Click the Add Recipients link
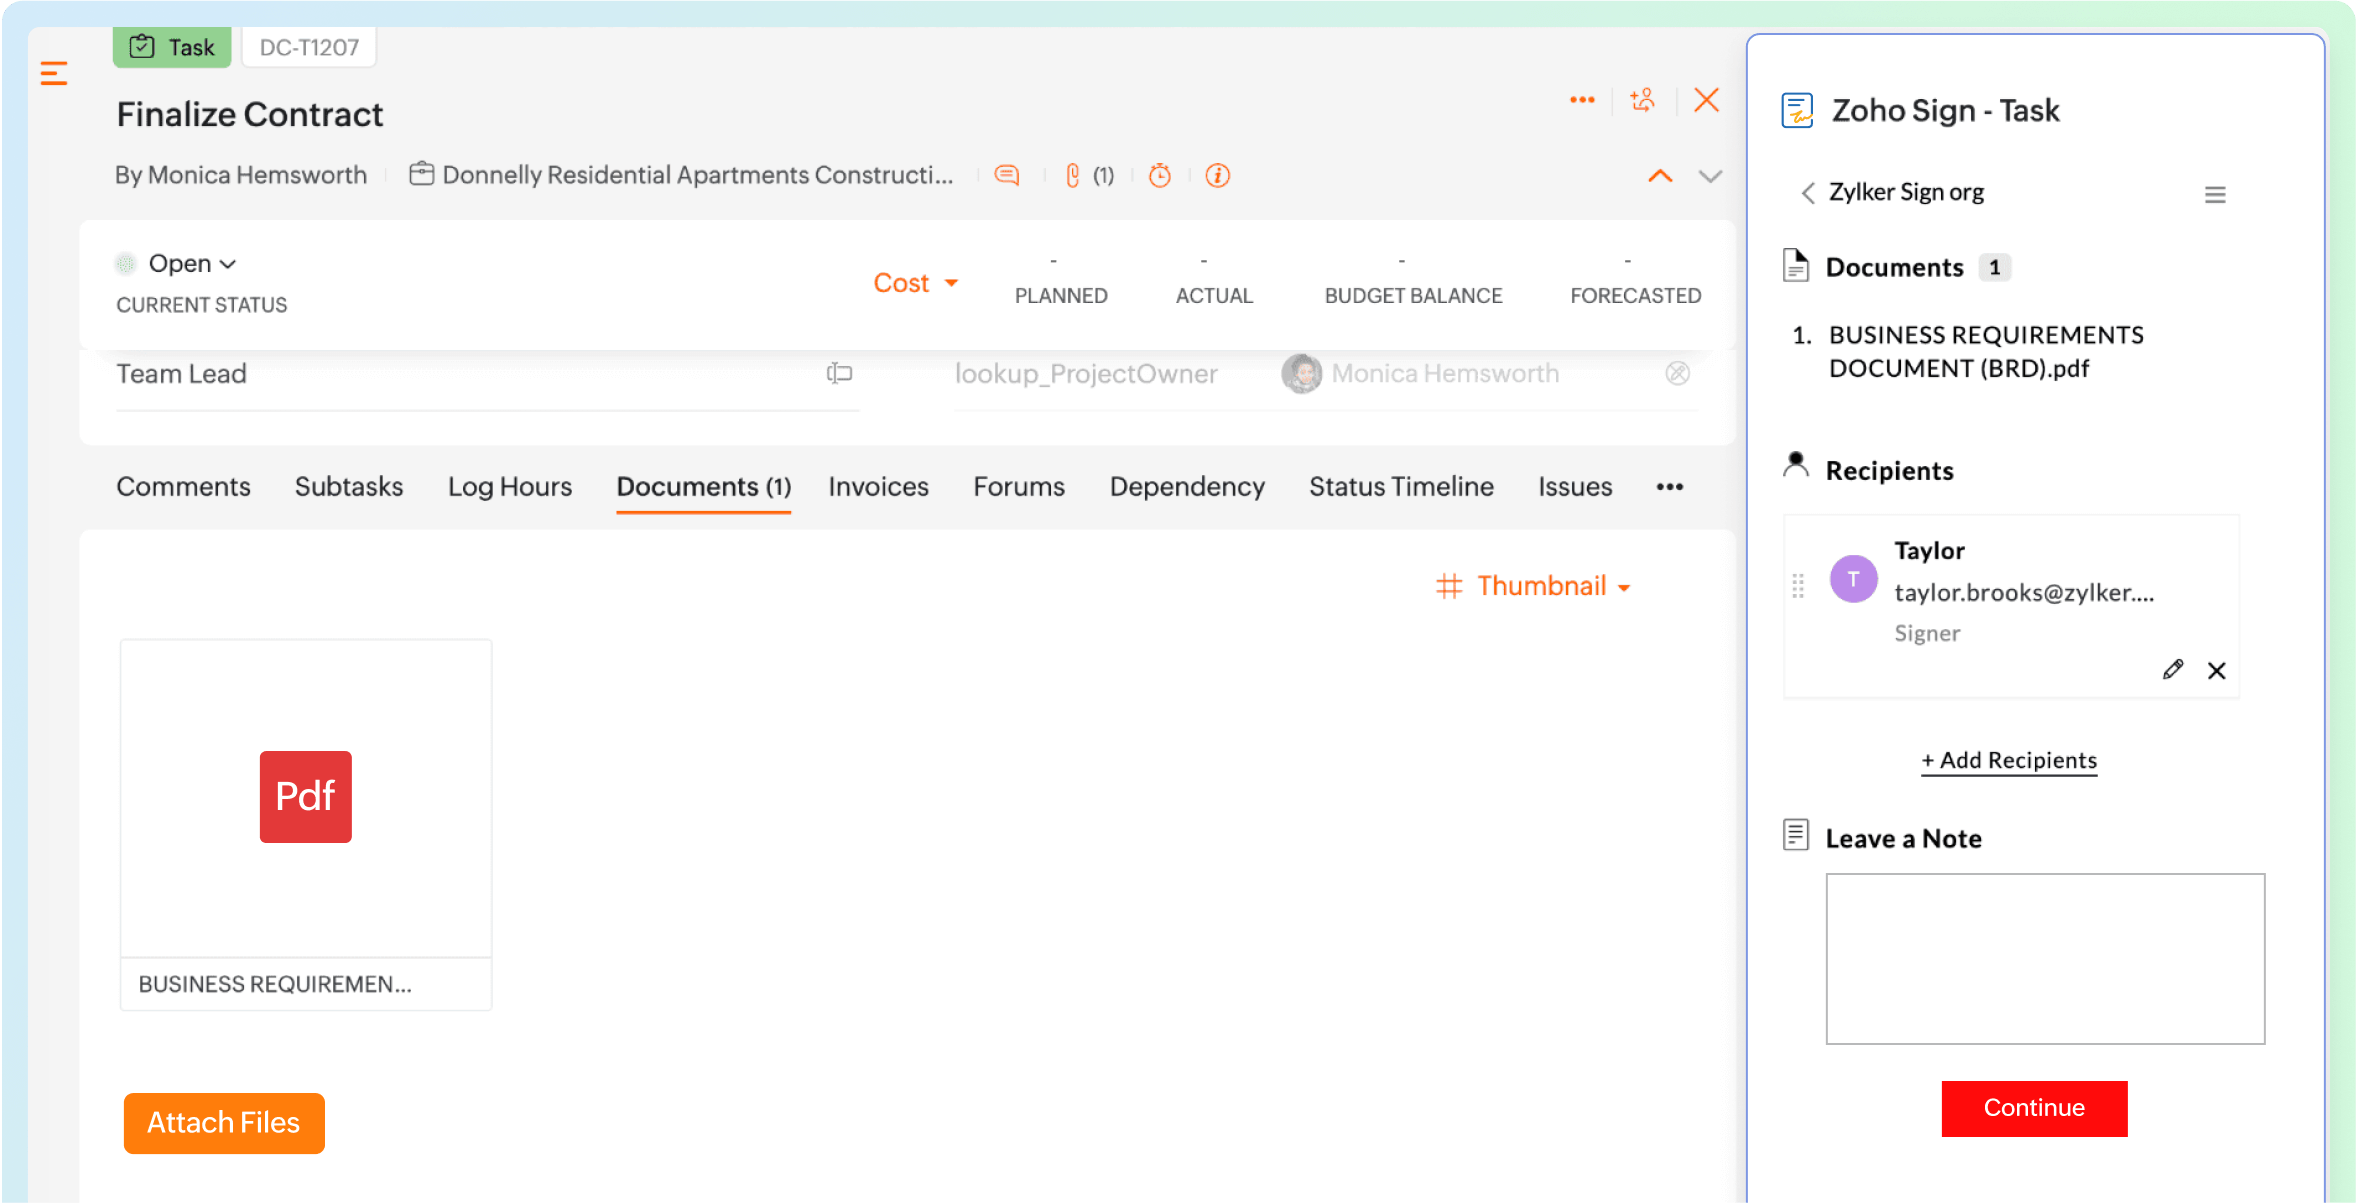The height and width of the screenshot is (1203, 2357). click(x=2009, y=761)
